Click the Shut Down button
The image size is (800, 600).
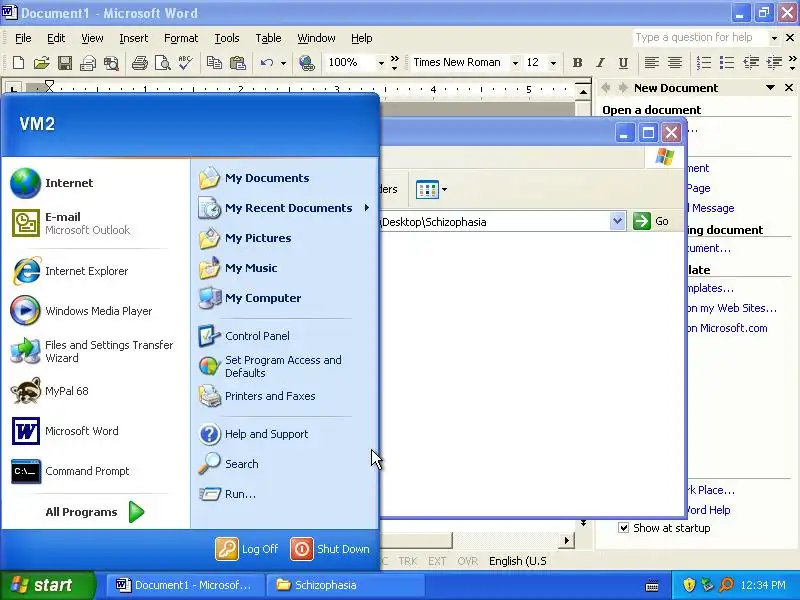click(331, 549)
